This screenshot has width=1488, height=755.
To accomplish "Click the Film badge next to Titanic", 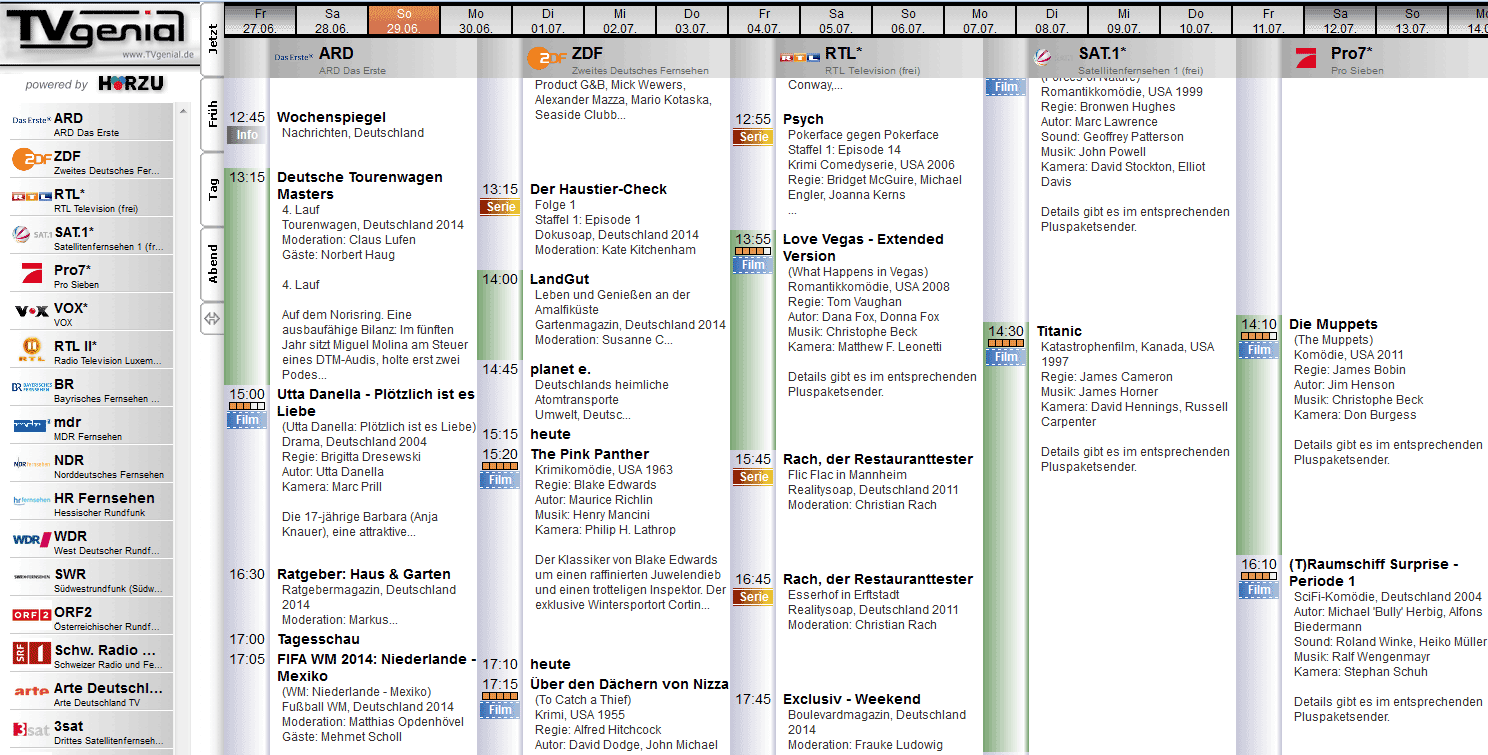I will click(x=1006, y=355).
